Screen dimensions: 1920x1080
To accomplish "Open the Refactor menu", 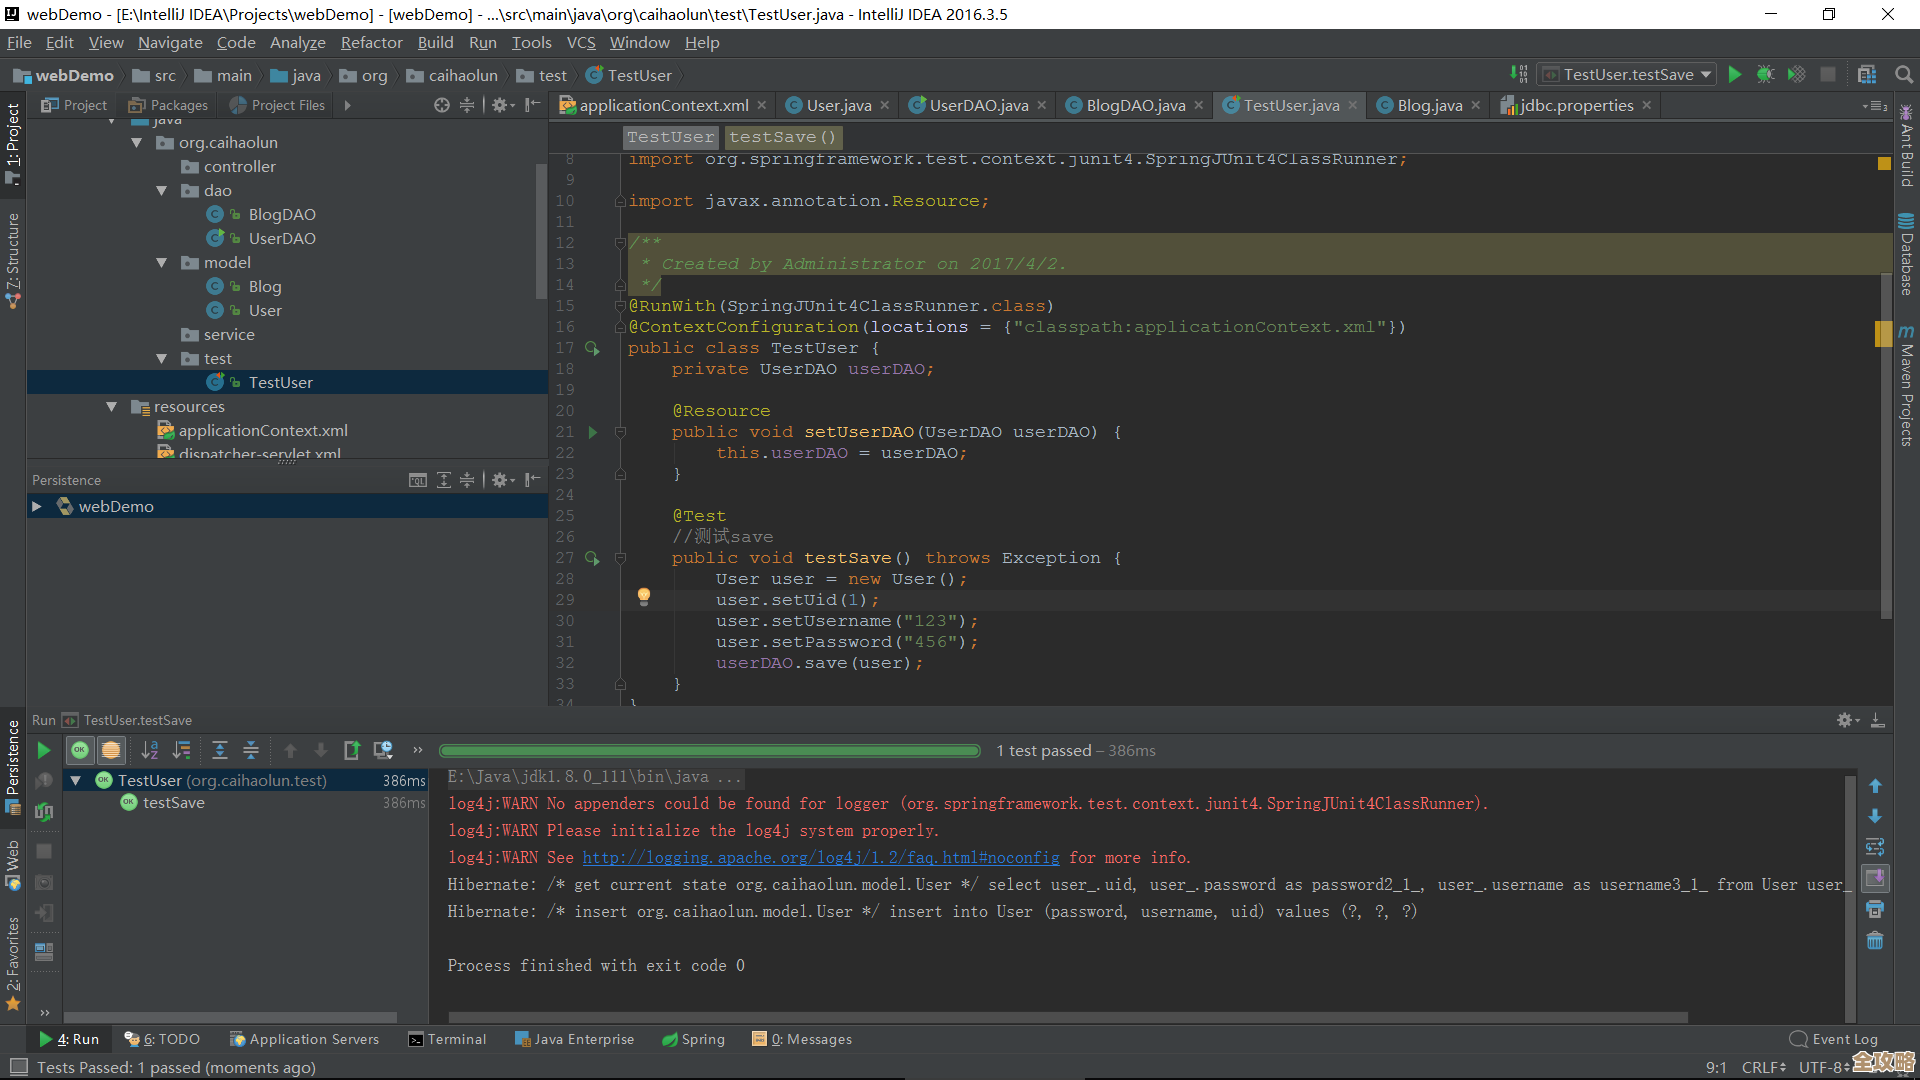I will click(371, 43).
